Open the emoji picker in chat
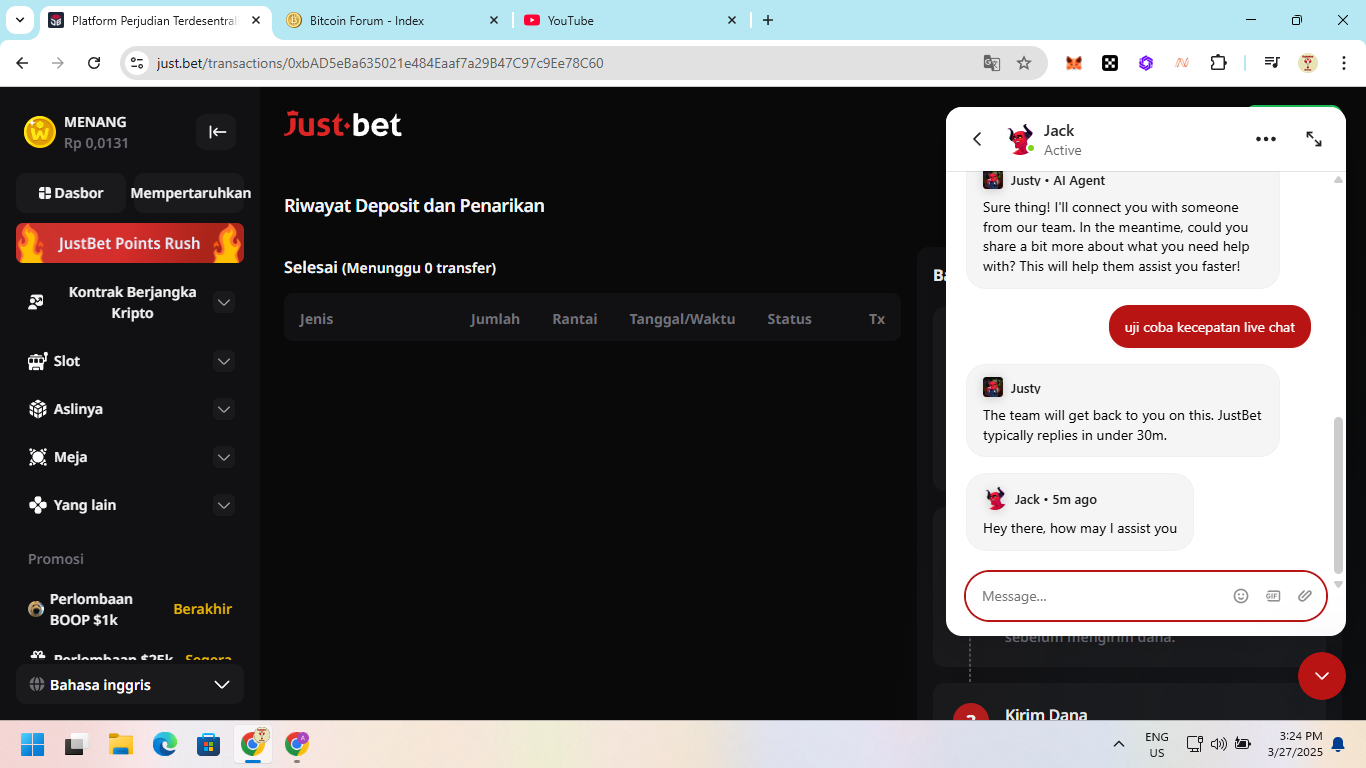1366x768 pixels. [x=1241, y=596]
